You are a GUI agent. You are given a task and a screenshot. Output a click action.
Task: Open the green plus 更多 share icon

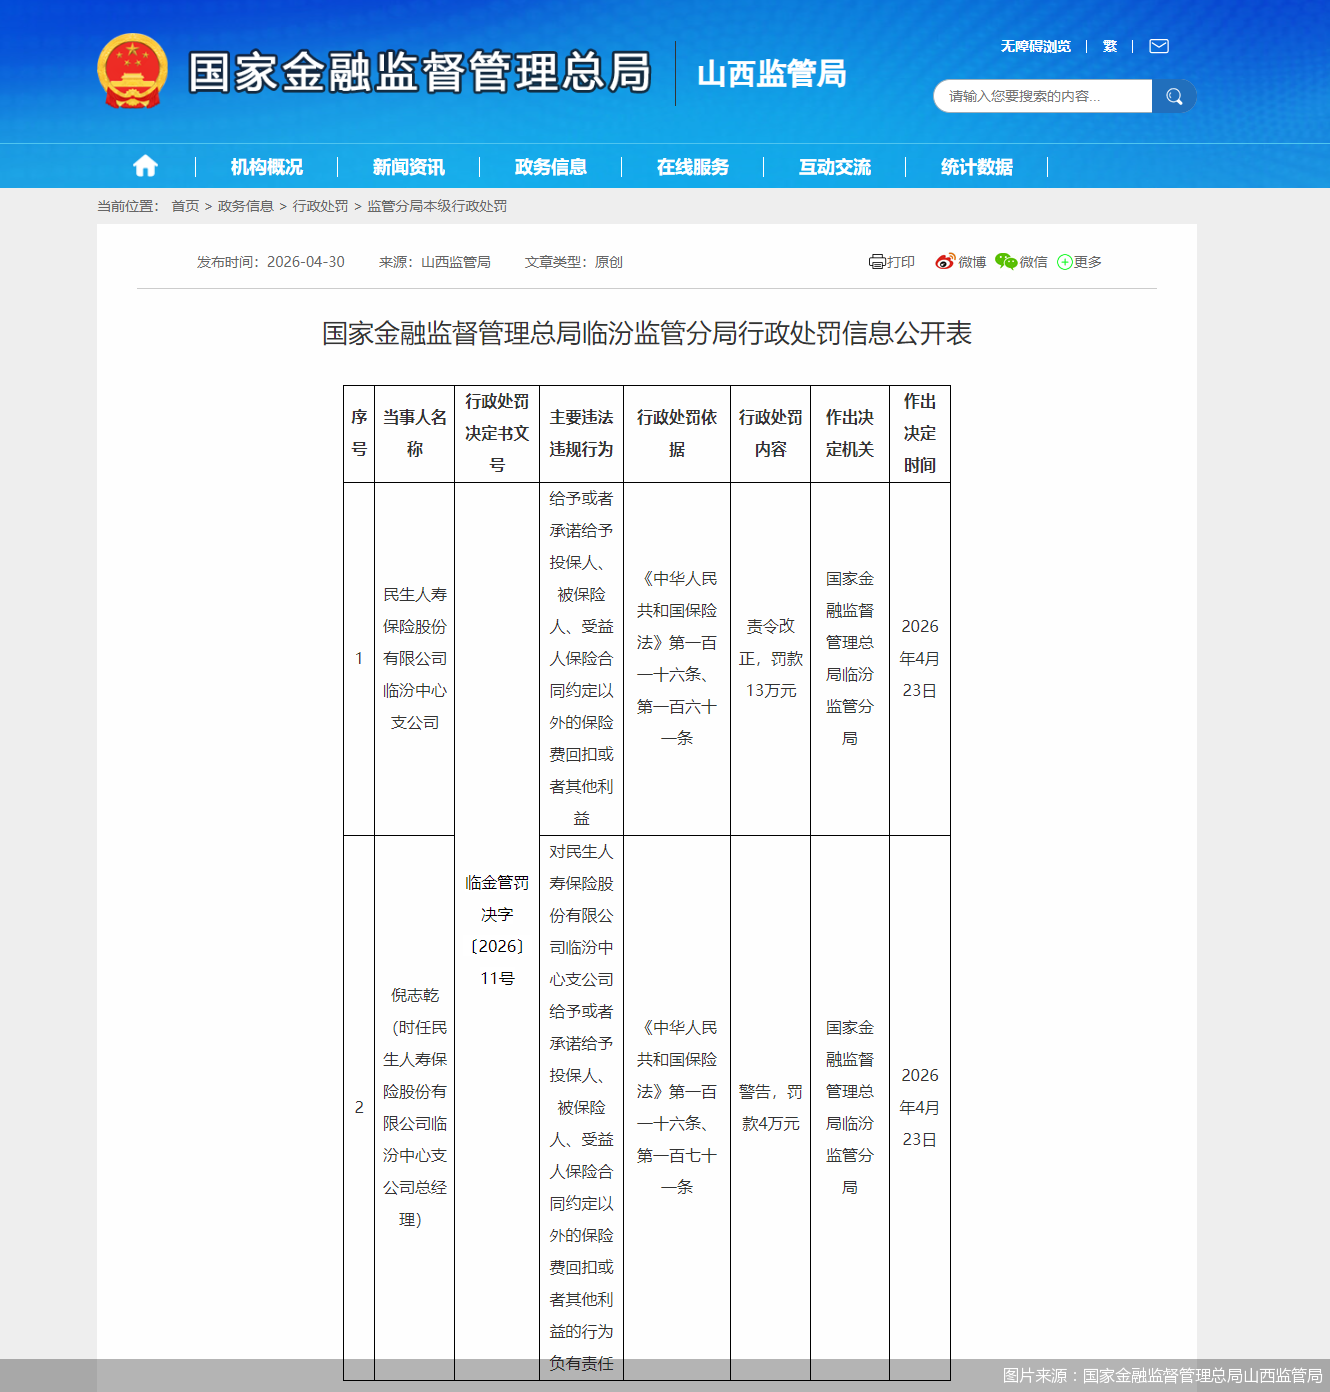tap(1065, 262)
